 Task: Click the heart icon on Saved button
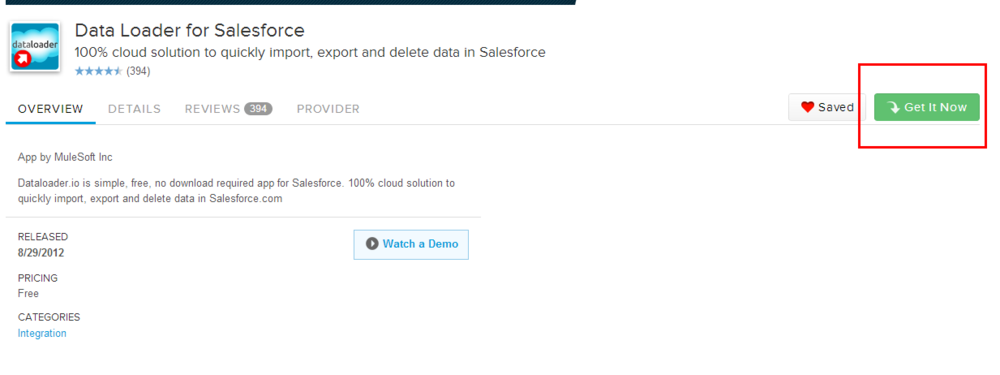[x=807, y=107]
